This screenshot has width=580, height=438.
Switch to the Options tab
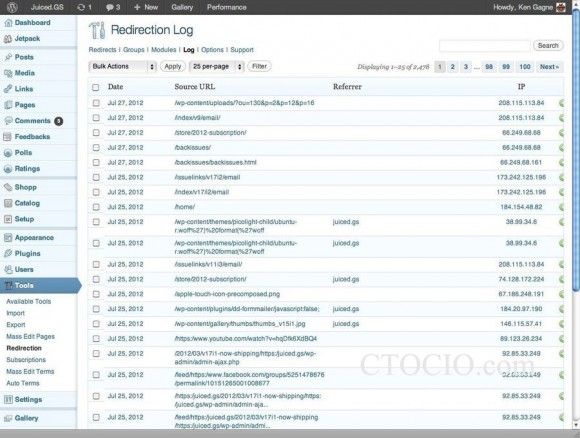point(212,50)
